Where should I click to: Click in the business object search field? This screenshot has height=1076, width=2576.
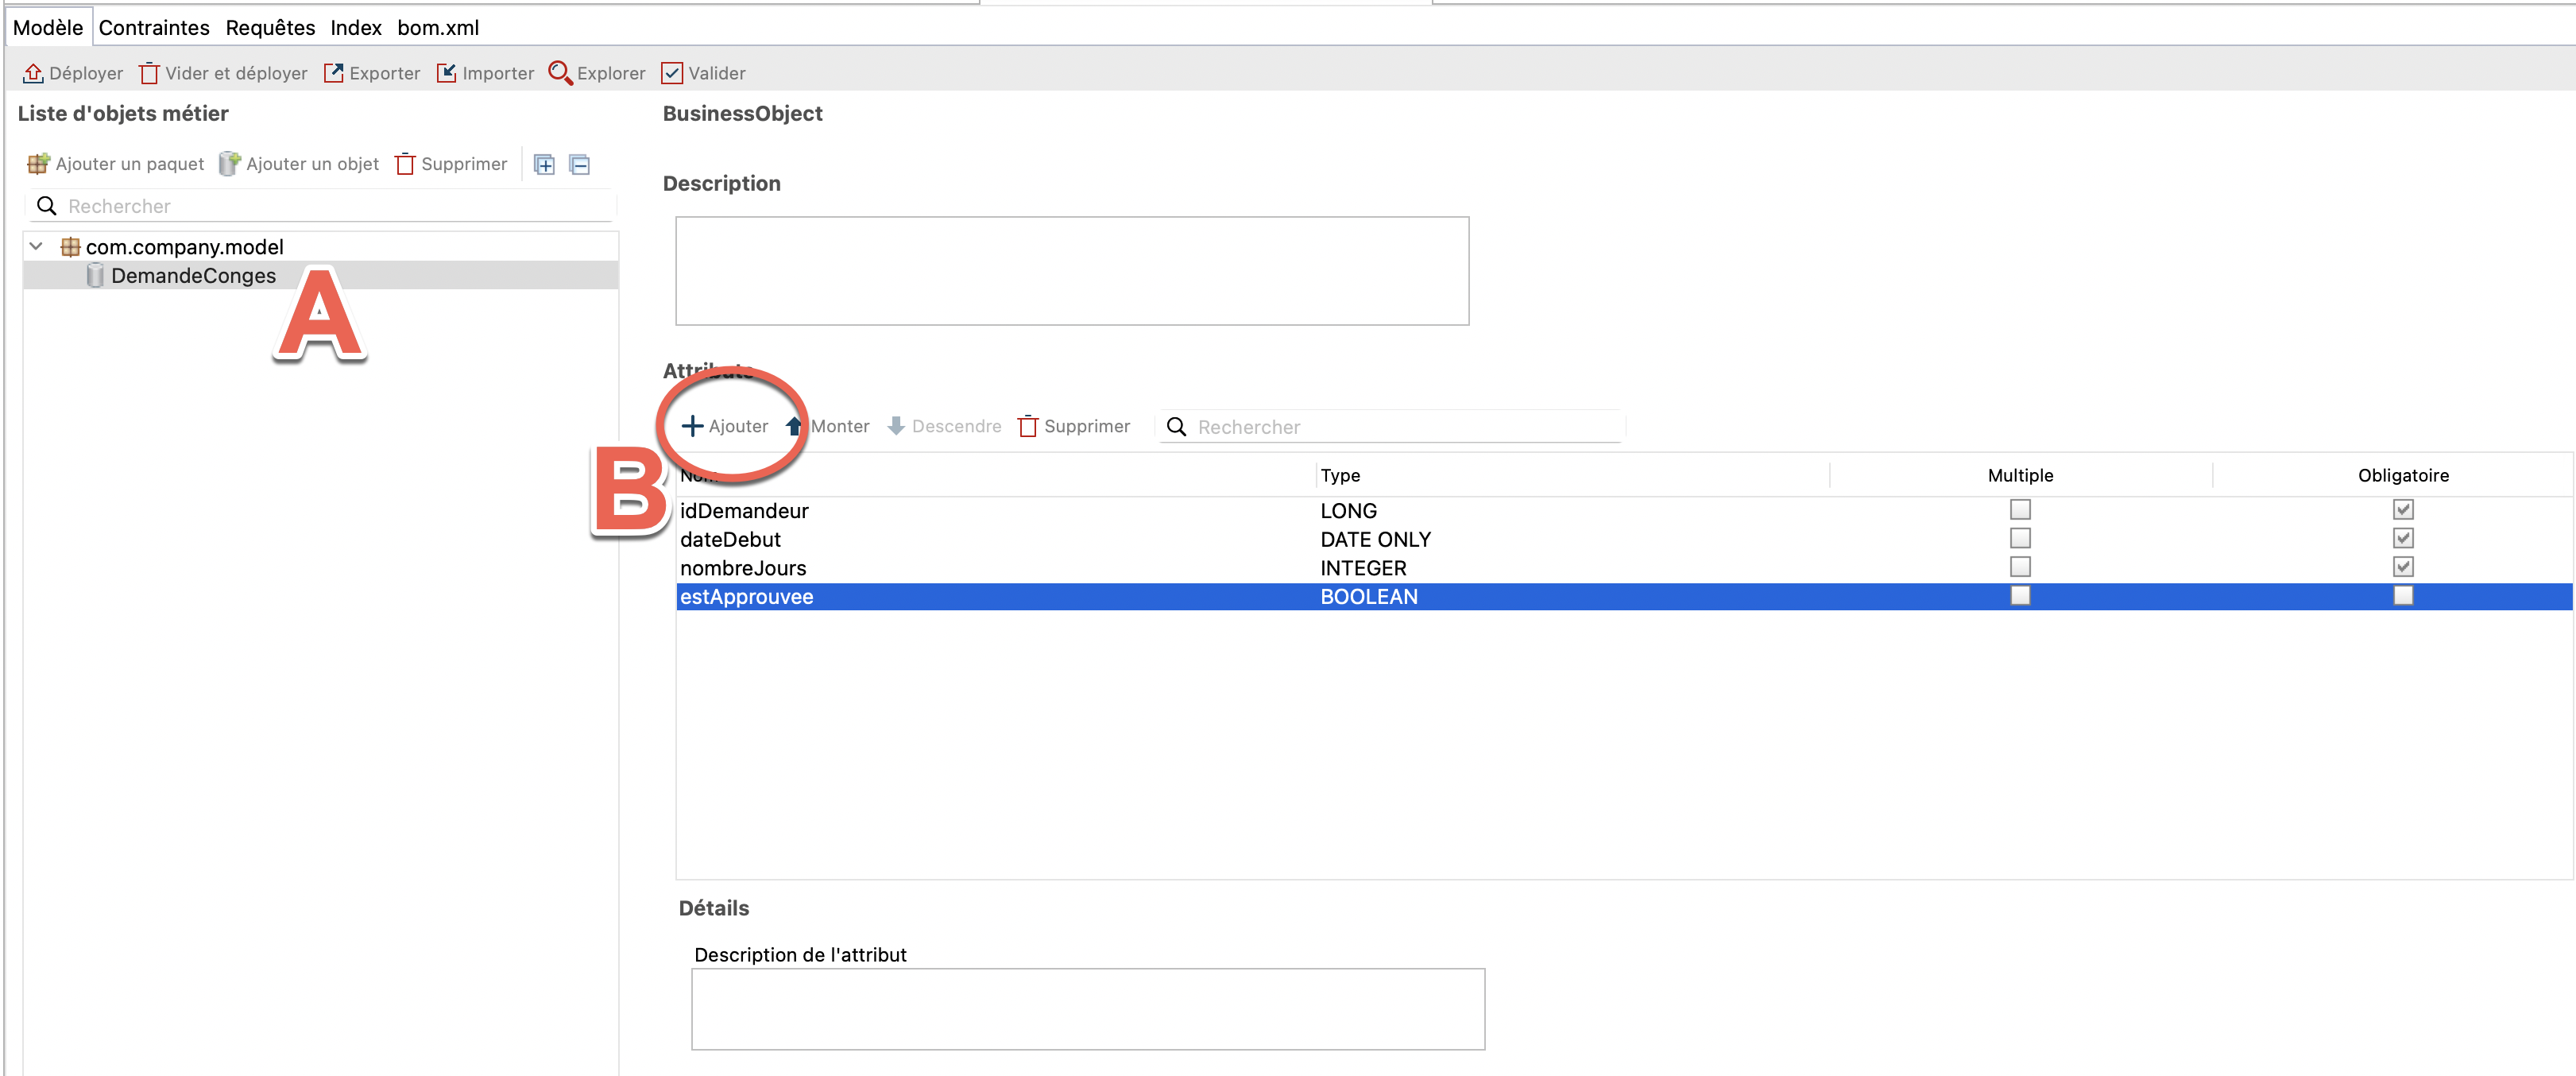320,206
